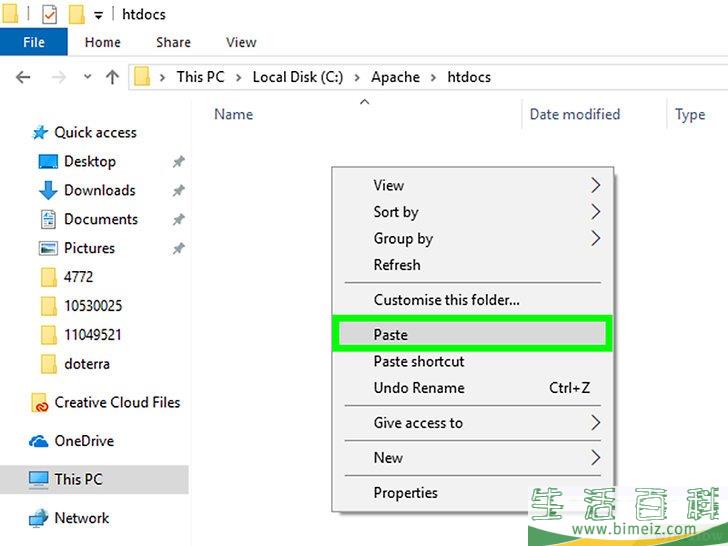
Task: Expand the breadcrumb chevron before This PC
Action: coord(162,78)
